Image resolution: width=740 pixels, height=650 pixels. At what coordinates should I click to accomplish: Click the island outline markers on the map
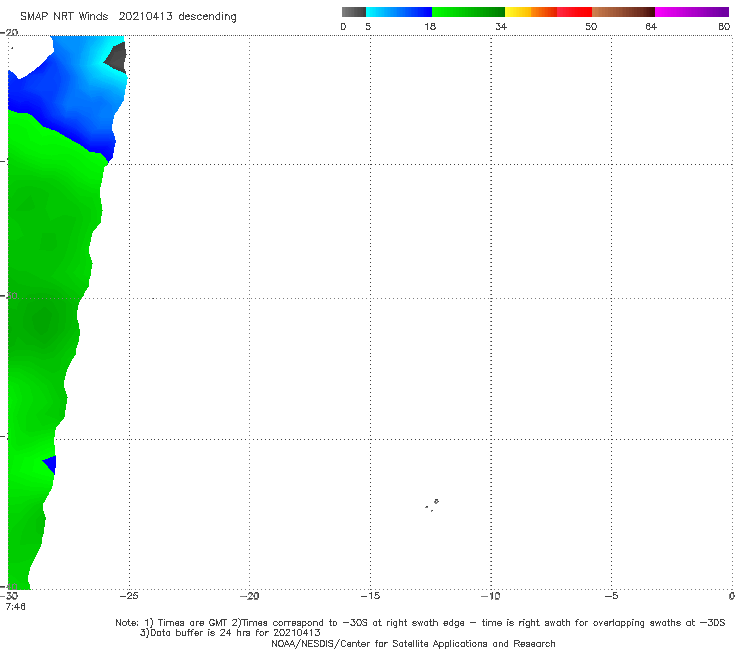click(432, 505)
